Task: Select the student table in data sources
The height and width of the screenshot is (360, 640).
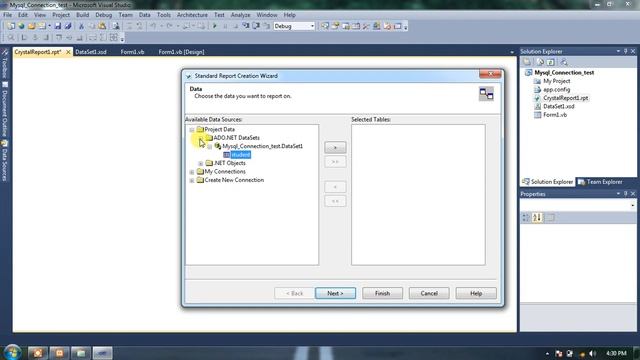Action: (240, 155)
